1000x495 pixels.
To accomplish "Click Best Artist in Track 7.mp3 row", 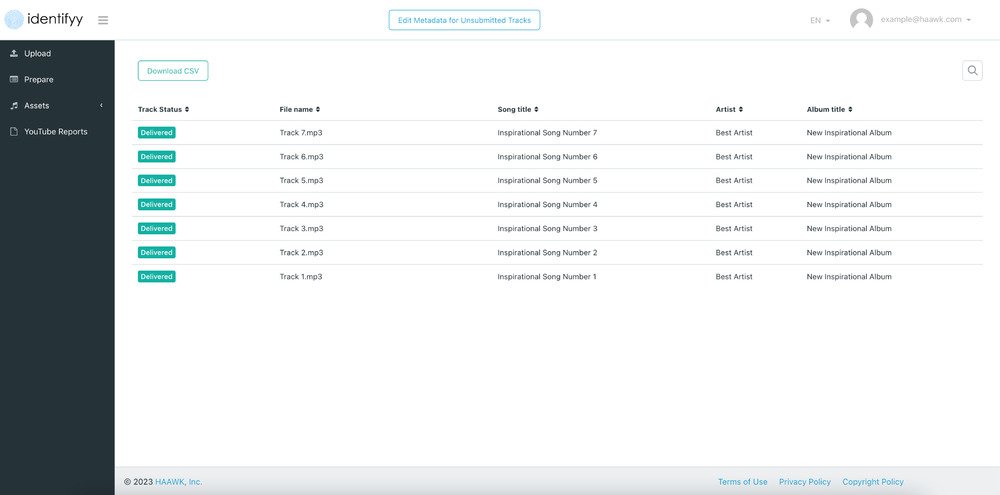I will pos(734,133).
